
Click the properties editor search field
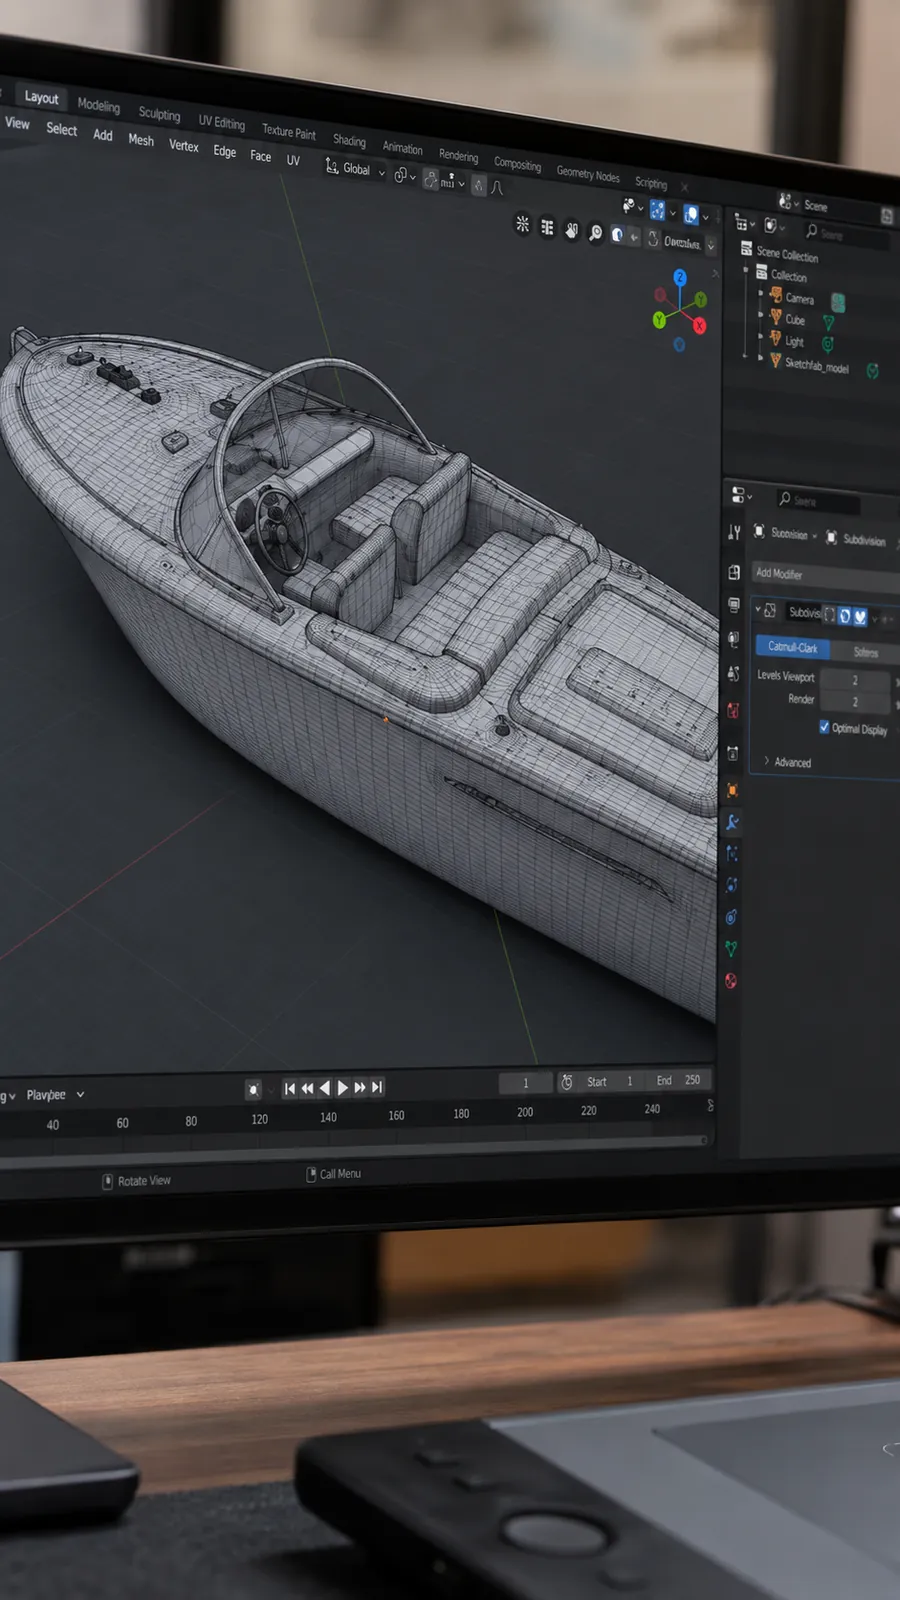(816, 501)
